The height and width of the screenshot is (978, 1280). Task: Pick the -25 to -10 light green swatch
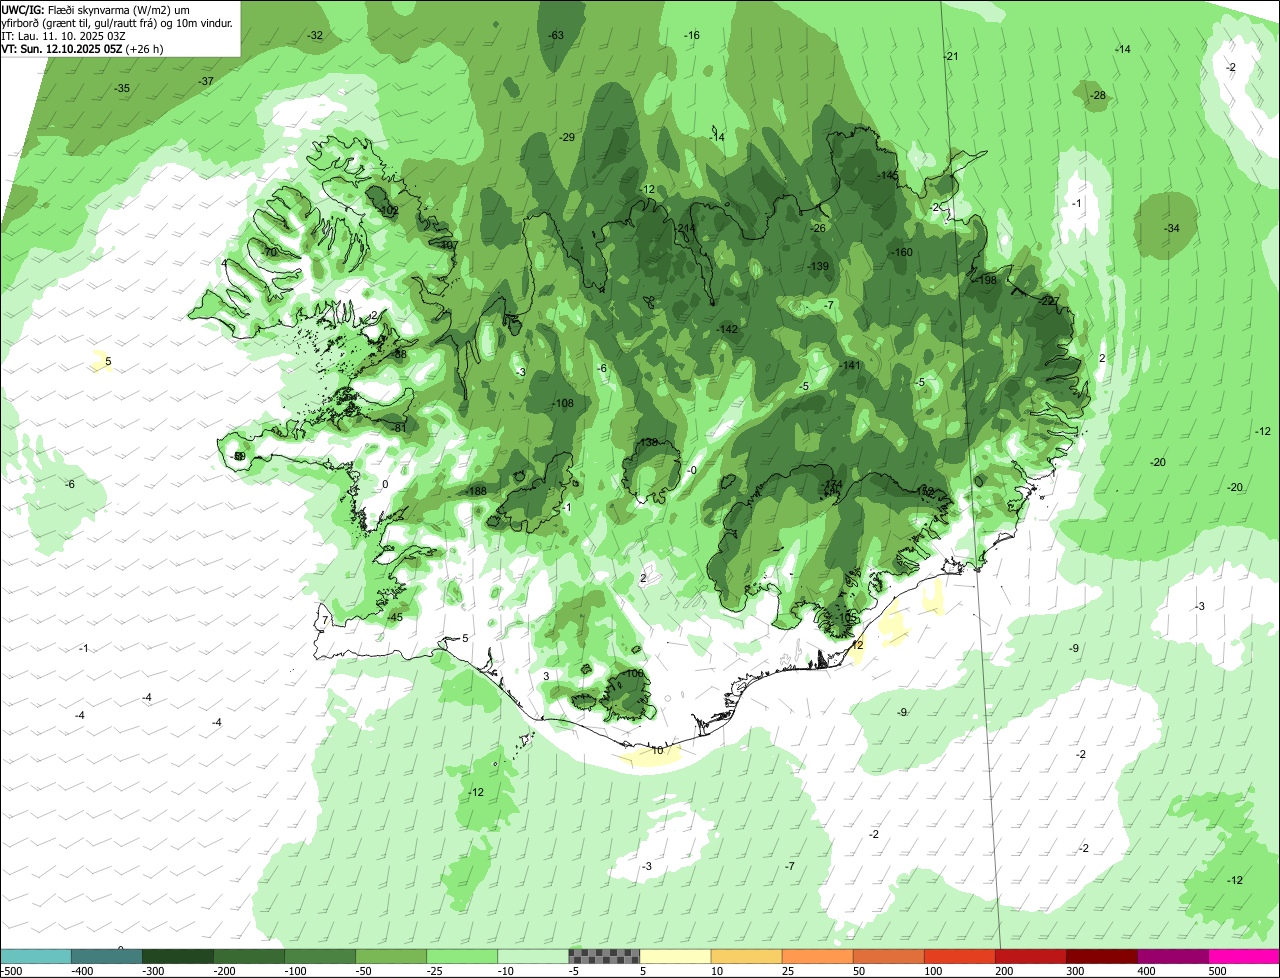[461, 956]
